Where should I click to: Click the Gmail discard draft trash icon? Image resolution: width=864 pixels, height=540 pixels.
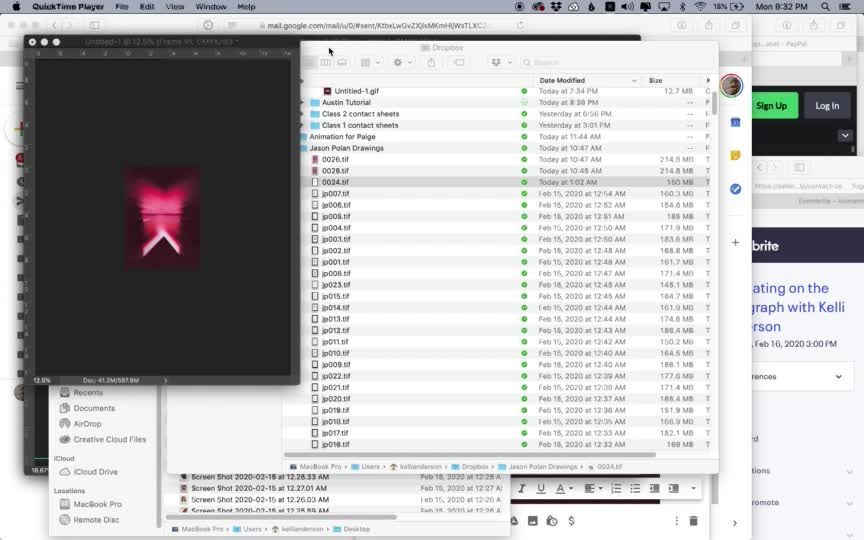693,521
